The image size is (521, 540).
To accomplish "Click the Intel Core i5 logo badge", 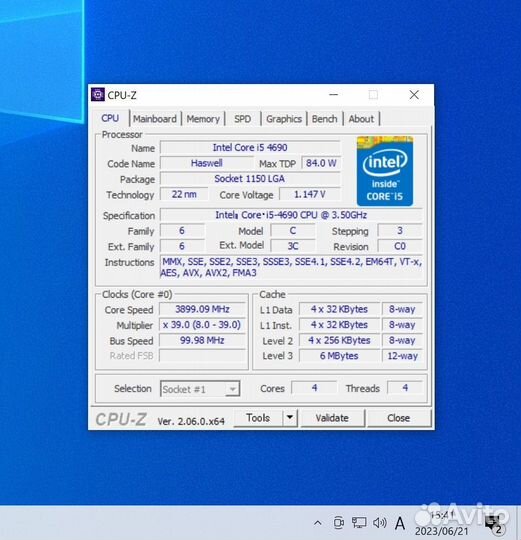I will click(x=385, y=171).
